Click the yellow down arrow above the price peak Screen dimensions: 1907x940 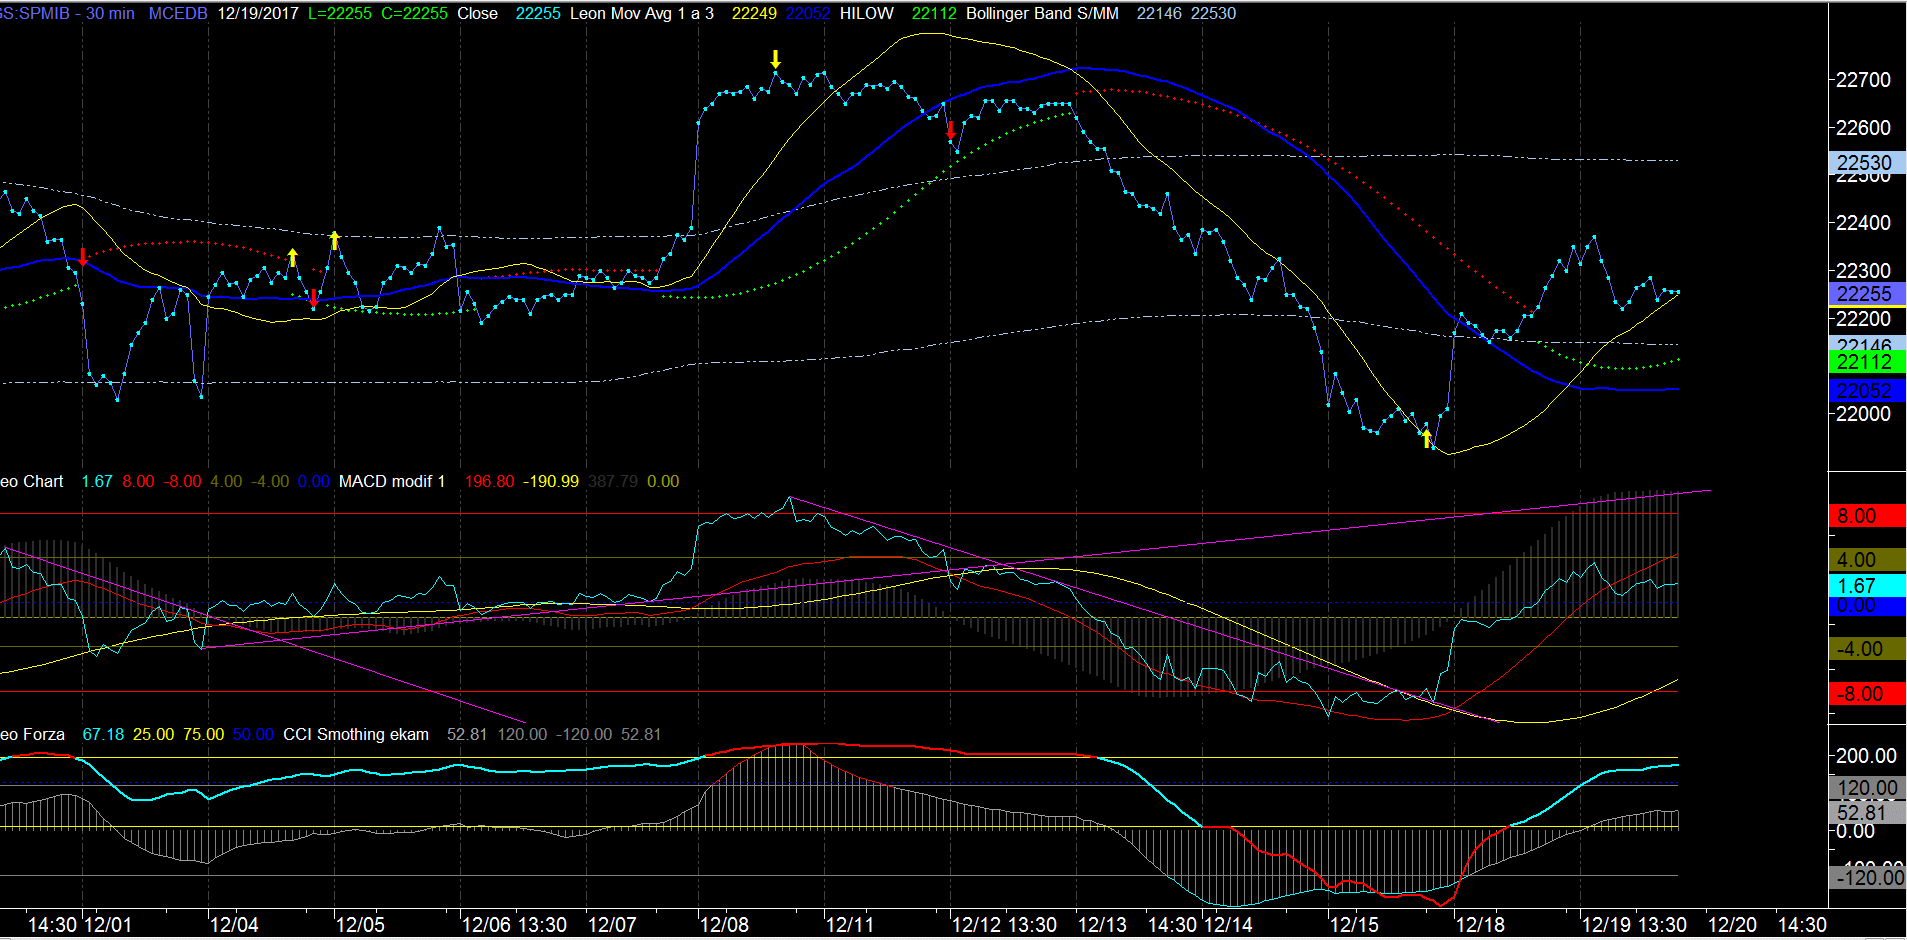point(775,59)
